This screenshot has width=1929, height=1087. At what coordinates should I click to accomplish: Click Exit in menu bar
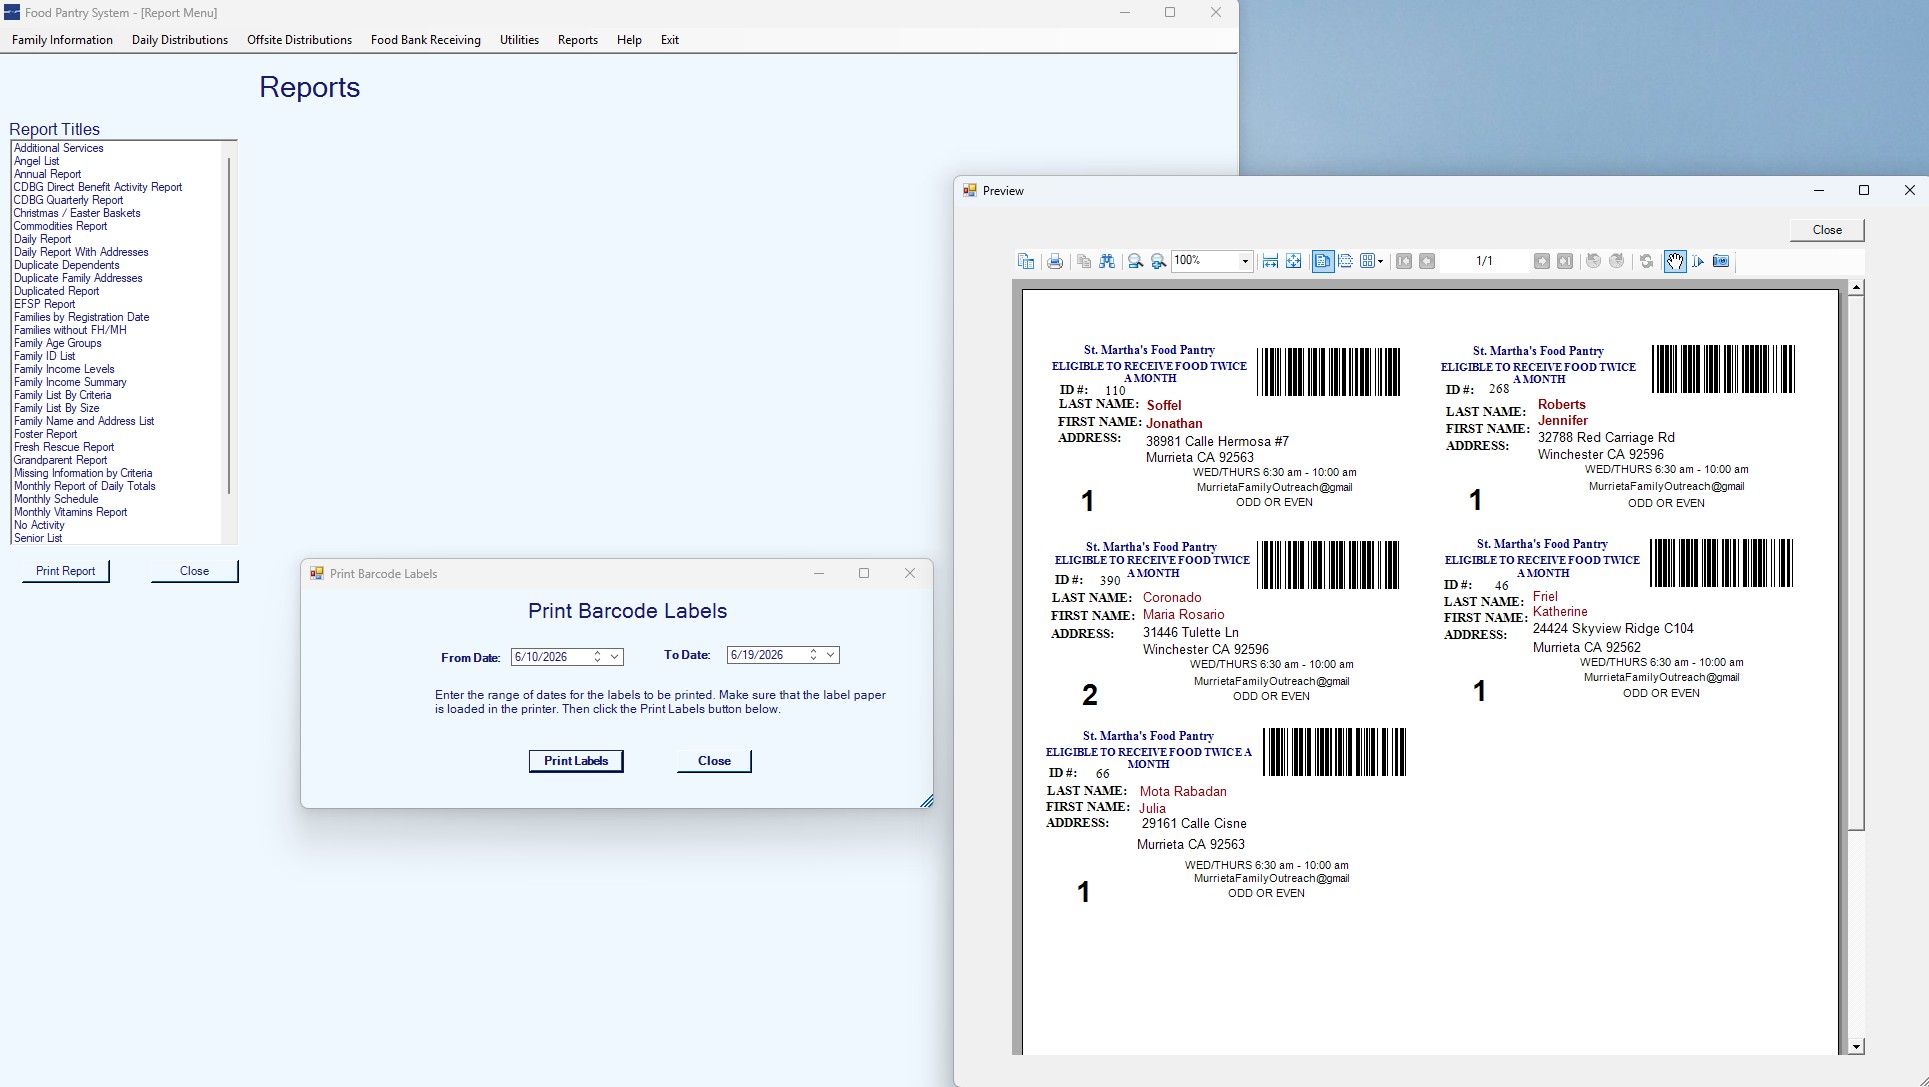click(670, 40)
